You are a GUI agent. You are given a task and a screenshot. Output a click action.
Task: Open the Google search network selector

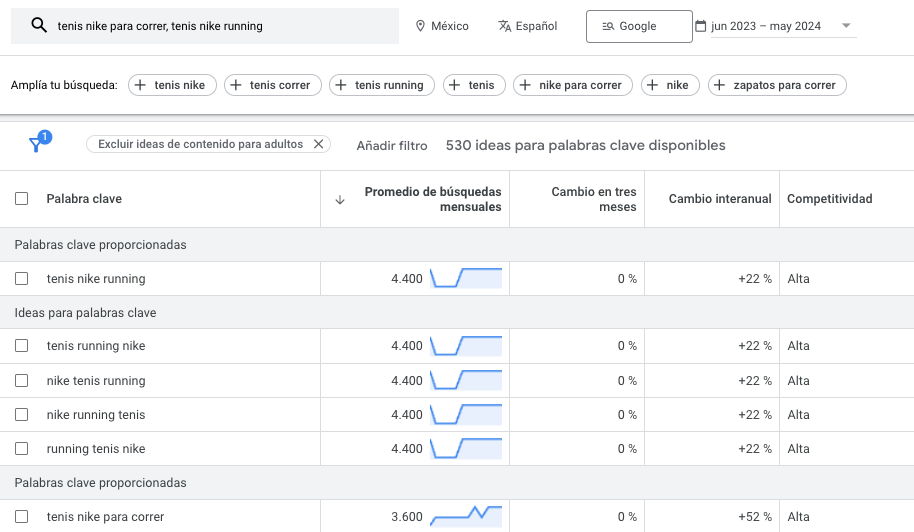639,26
